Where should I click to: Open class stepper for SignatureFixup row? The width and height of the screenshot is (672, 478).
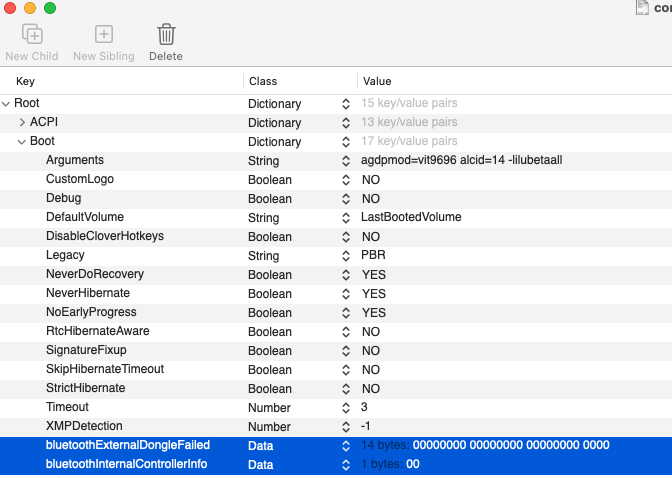click(x=346, y=351)
